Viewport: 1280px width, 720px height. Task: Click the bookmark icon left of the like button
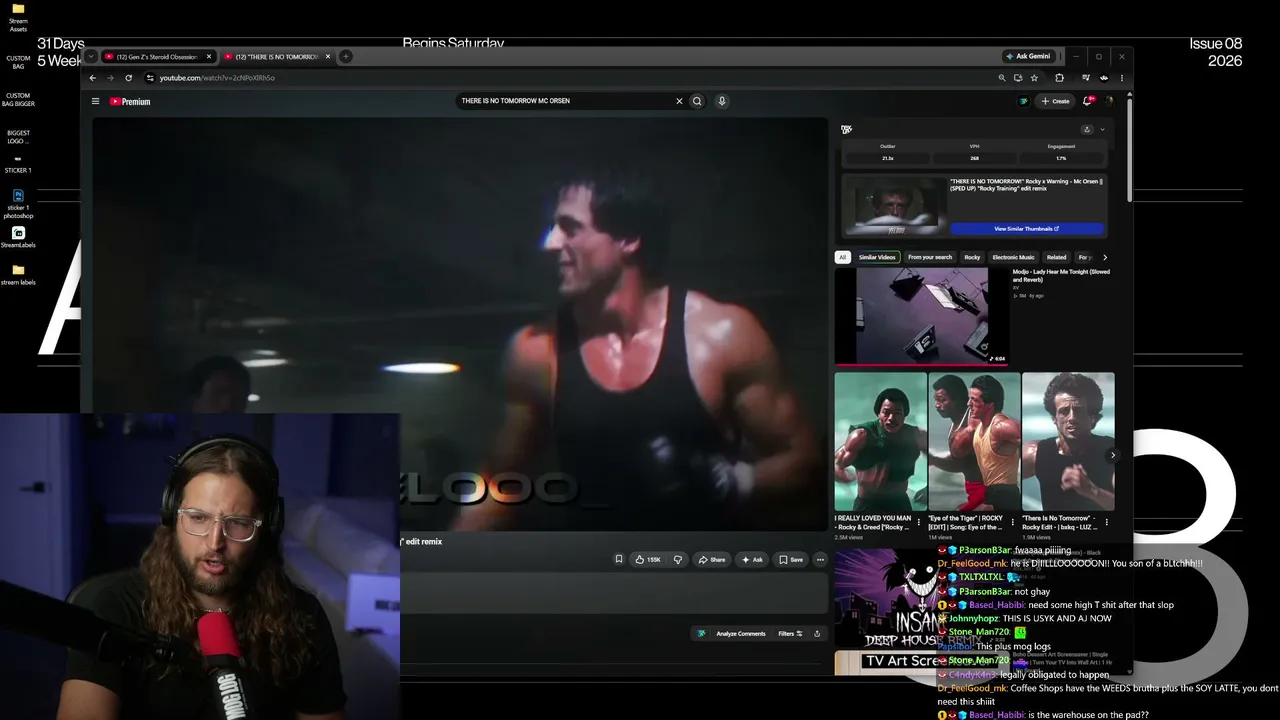pyautogui.click(x=619, y=560)
